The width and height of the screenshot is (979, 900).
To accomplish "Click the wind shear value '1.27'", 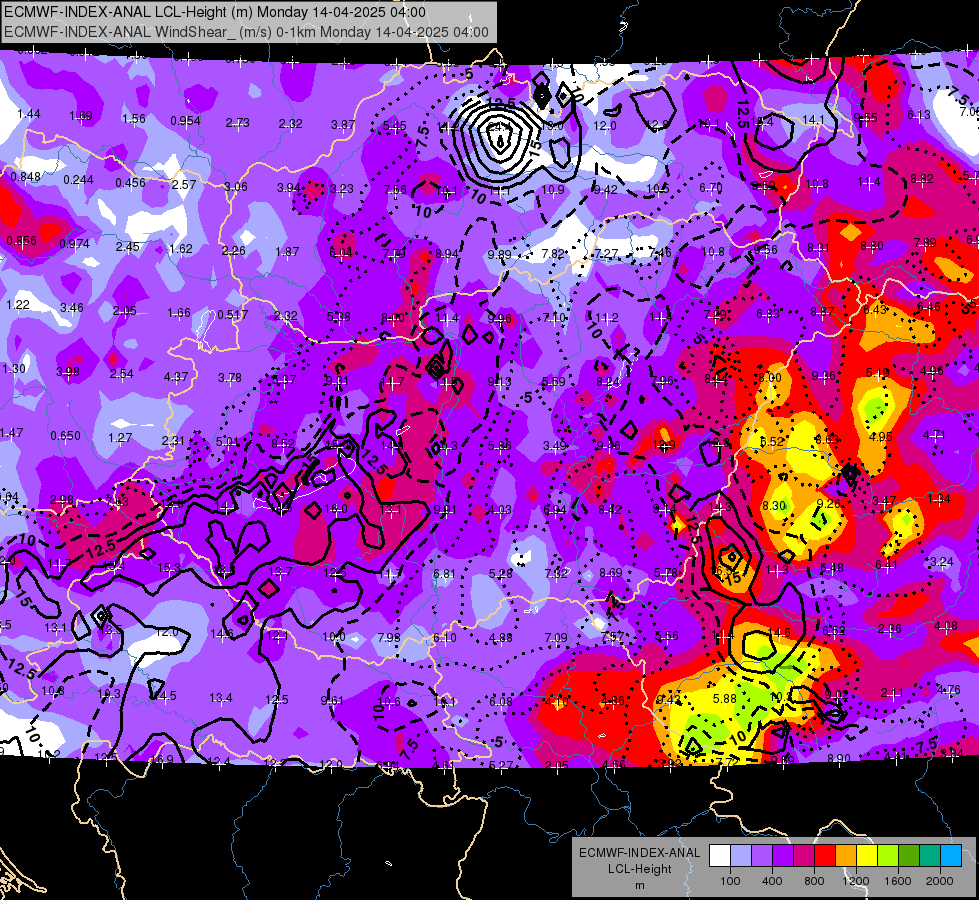I will click(x=120, y=438).
